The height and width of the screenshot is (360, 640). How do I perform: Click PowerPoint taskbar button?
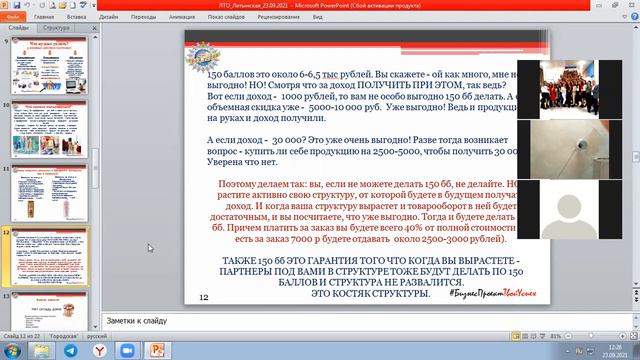click(x=157, y=351)
